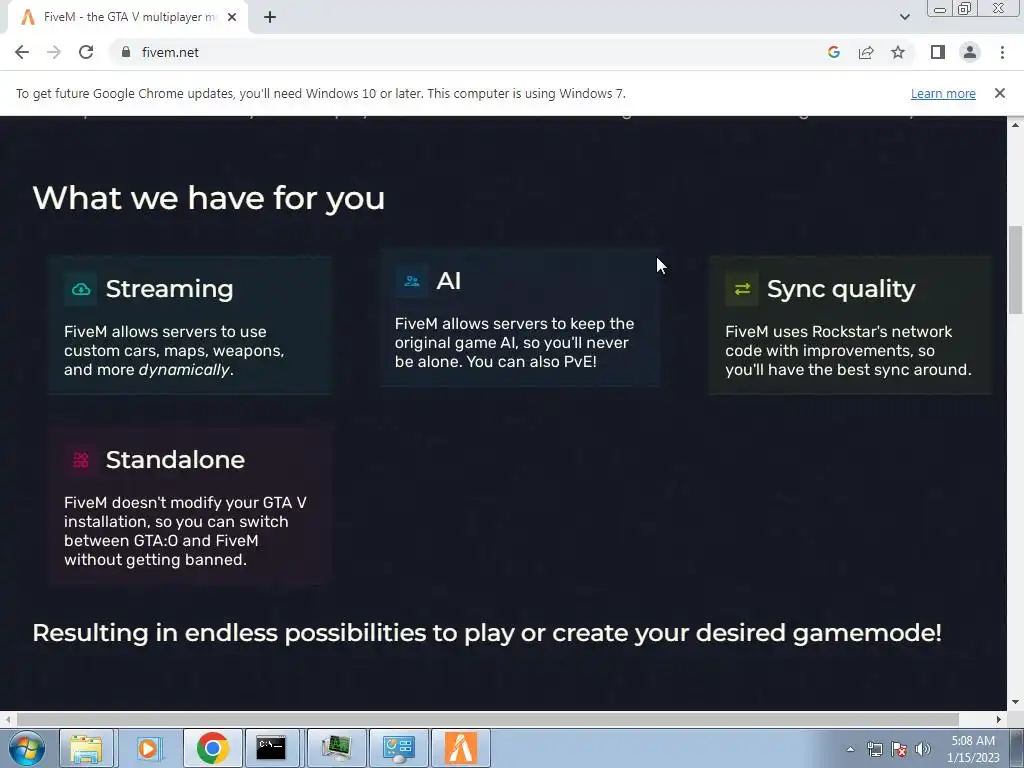Click the 'What we have for you' heading
Image resolution: width=1024 pixels, height=768 pixels.
[208, 198]
